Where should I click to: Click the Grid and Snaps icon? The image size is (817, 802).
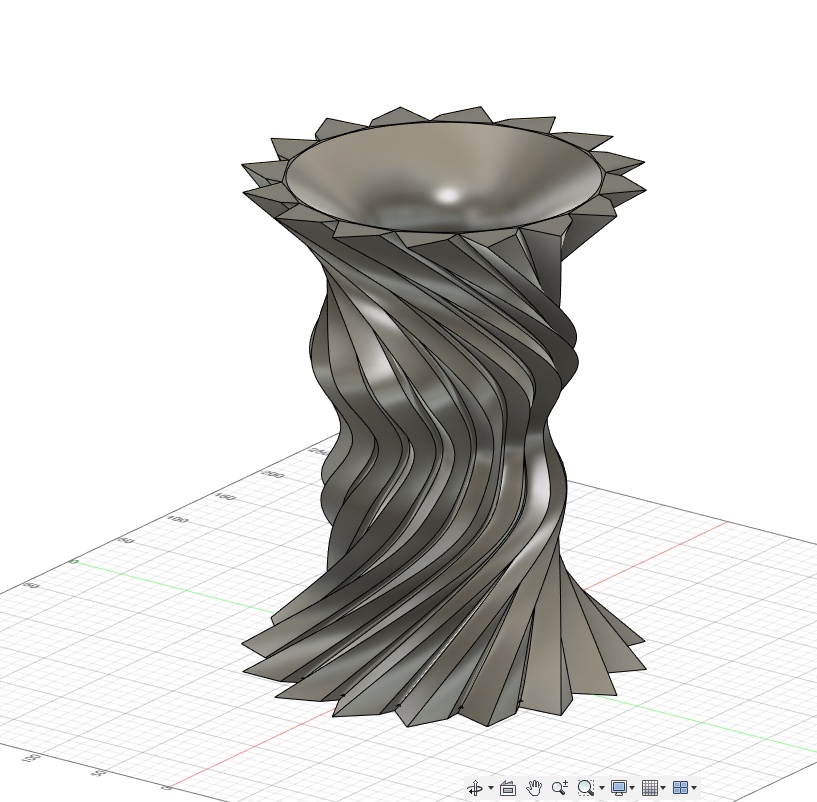(650, 787)
